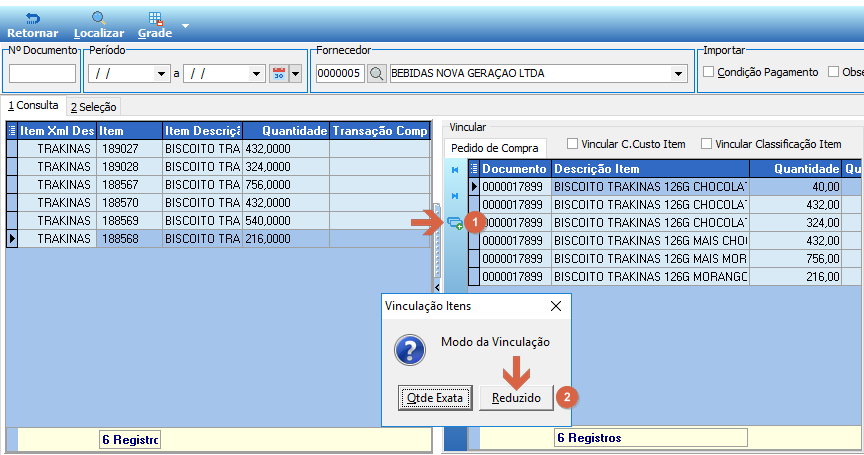Select the row with item 189028
The width and height of the screenshot is (864, 455).
coord(218,167)
